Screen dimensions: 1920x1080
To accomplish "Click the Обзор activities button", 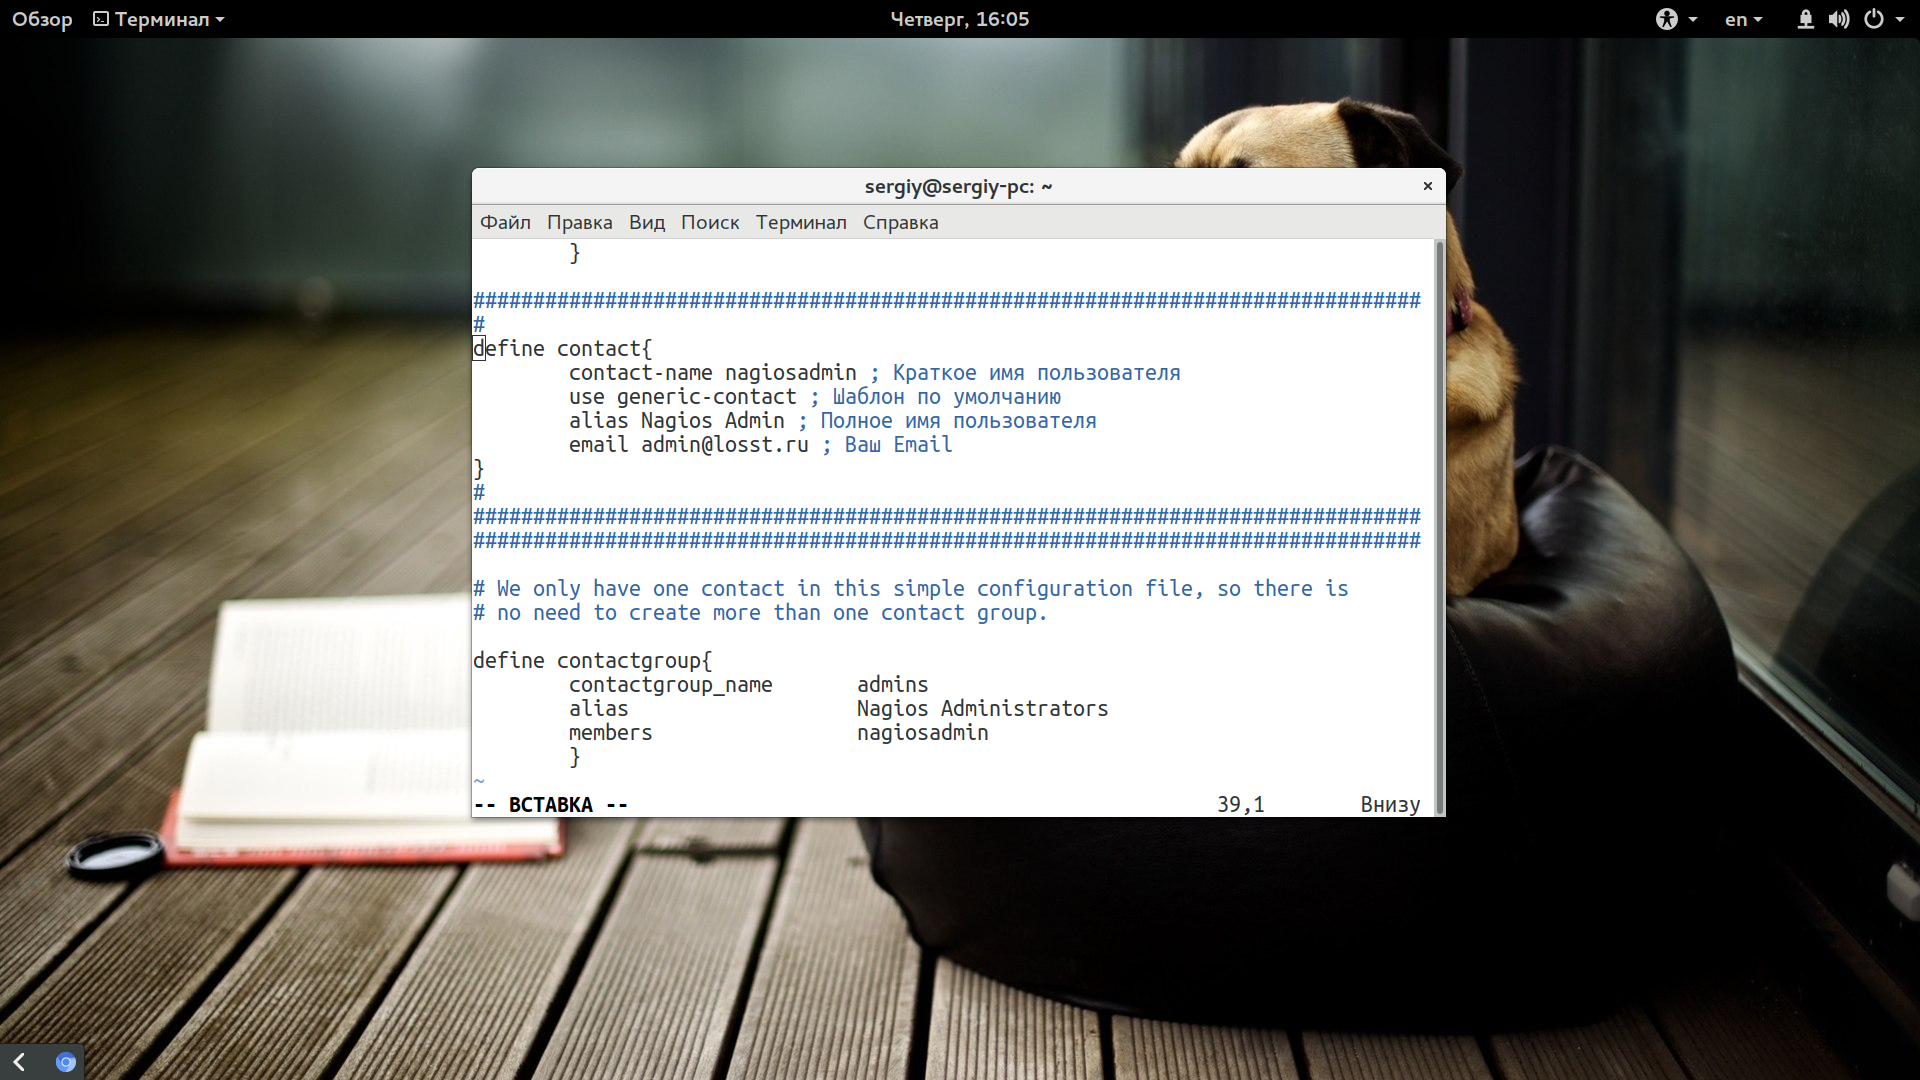I will [42, 19].
